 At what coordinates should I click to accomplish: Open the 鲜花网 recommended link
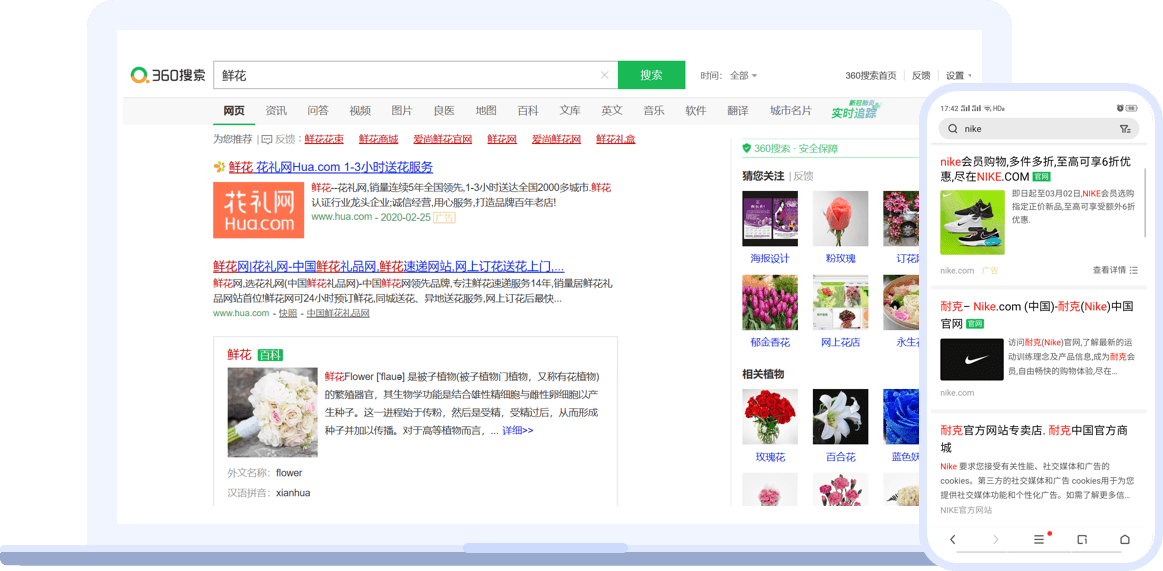tap(502, 139)
